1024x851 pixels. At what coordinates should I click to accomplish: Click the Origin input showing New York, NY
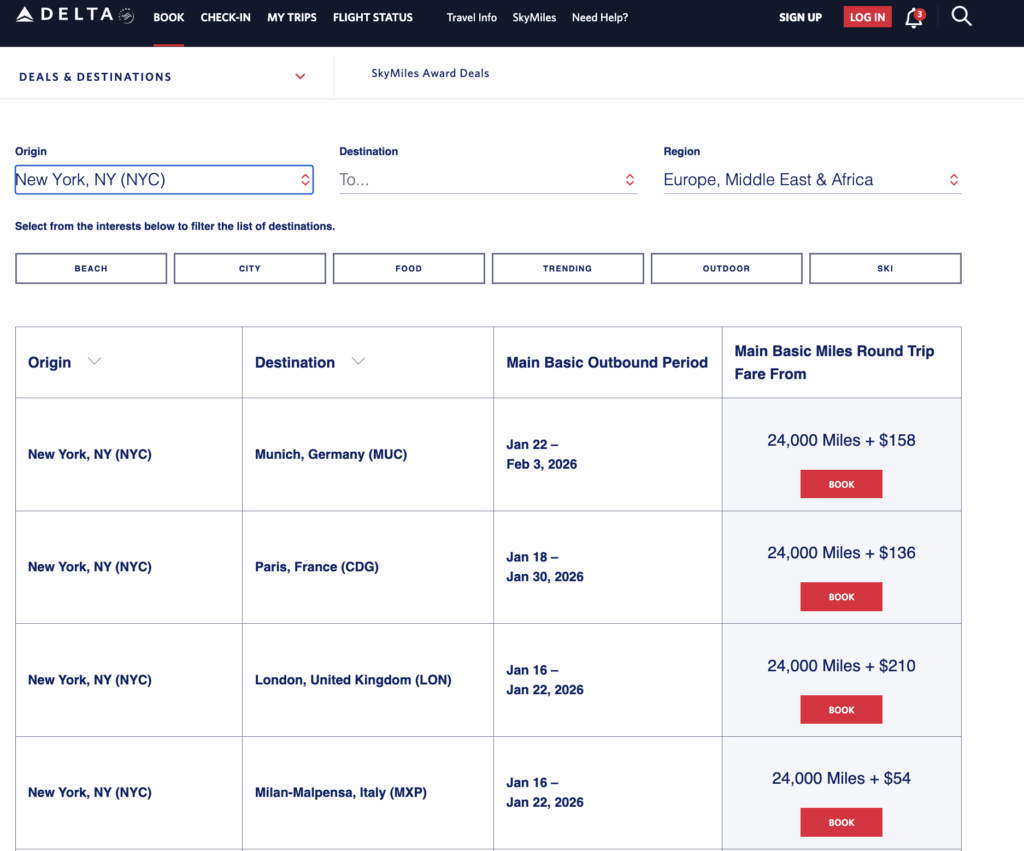coord(163,180)
